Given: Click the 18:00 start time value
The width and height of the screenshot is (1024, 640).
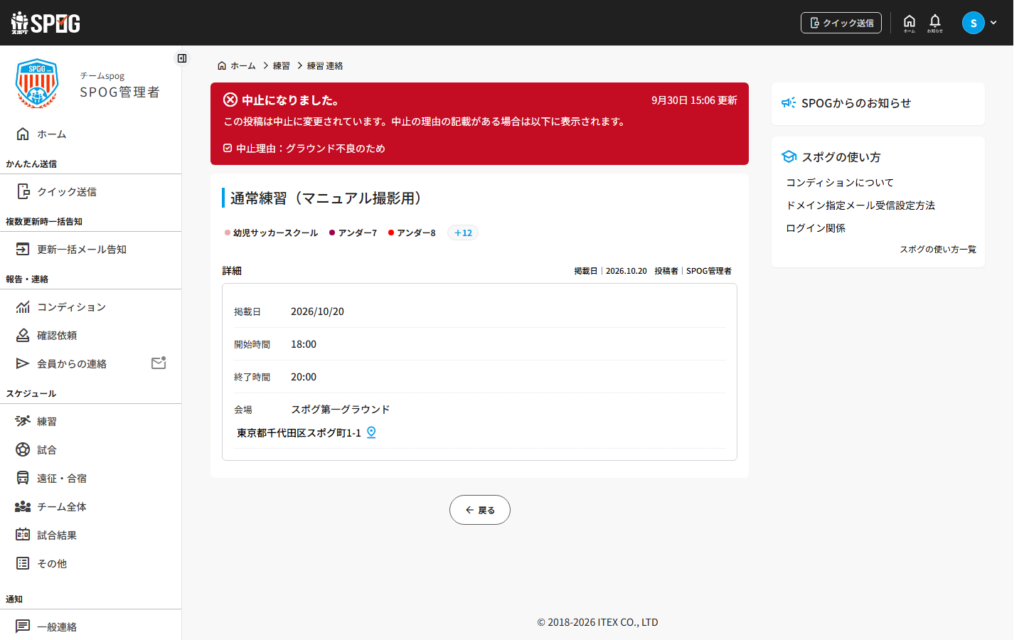Looking at the screenshot, I should 304,344.
